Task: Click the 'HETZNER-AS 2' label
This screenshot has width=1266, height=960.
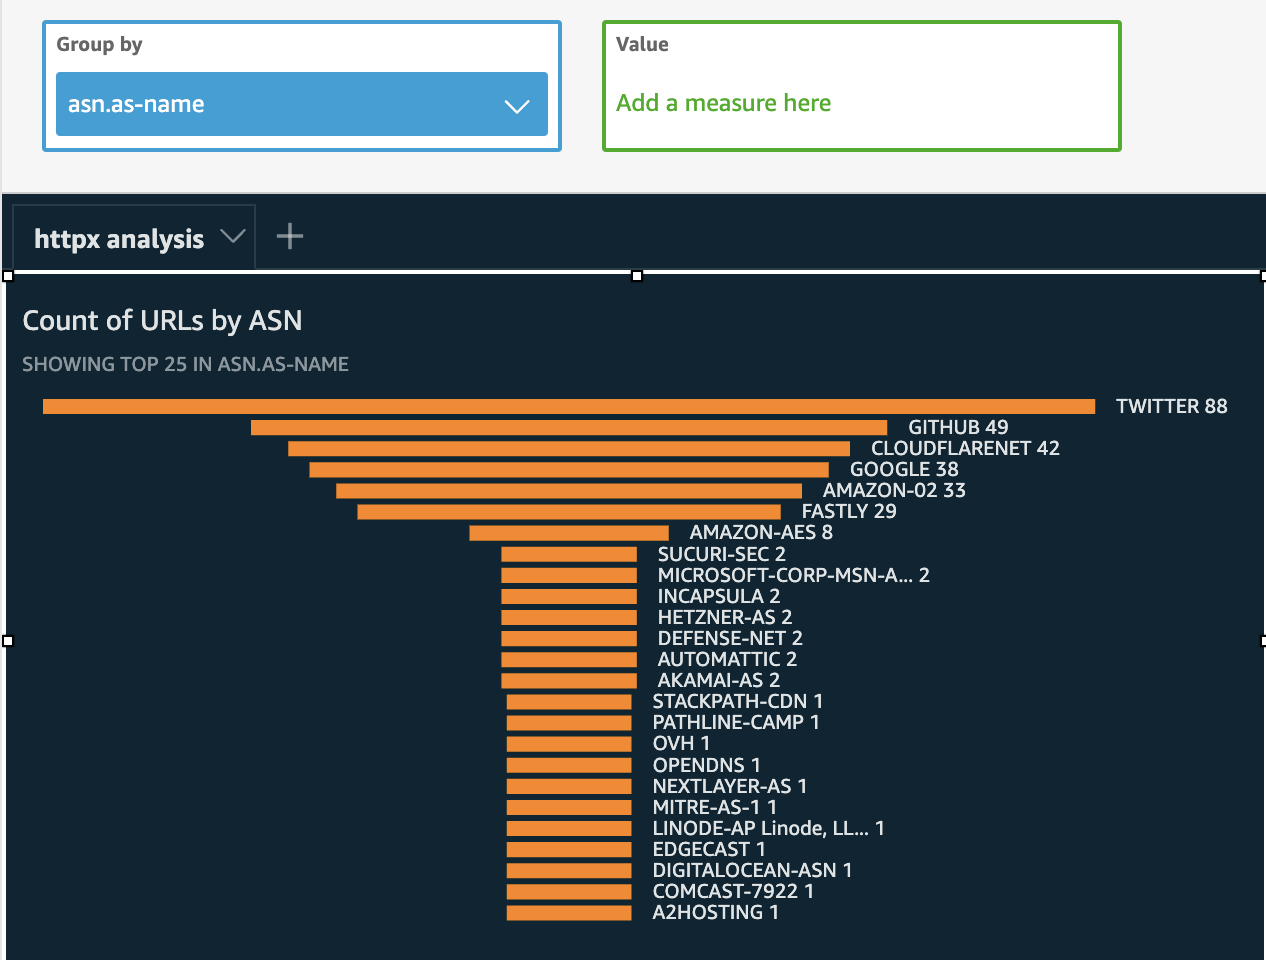Action: [725, 617]
